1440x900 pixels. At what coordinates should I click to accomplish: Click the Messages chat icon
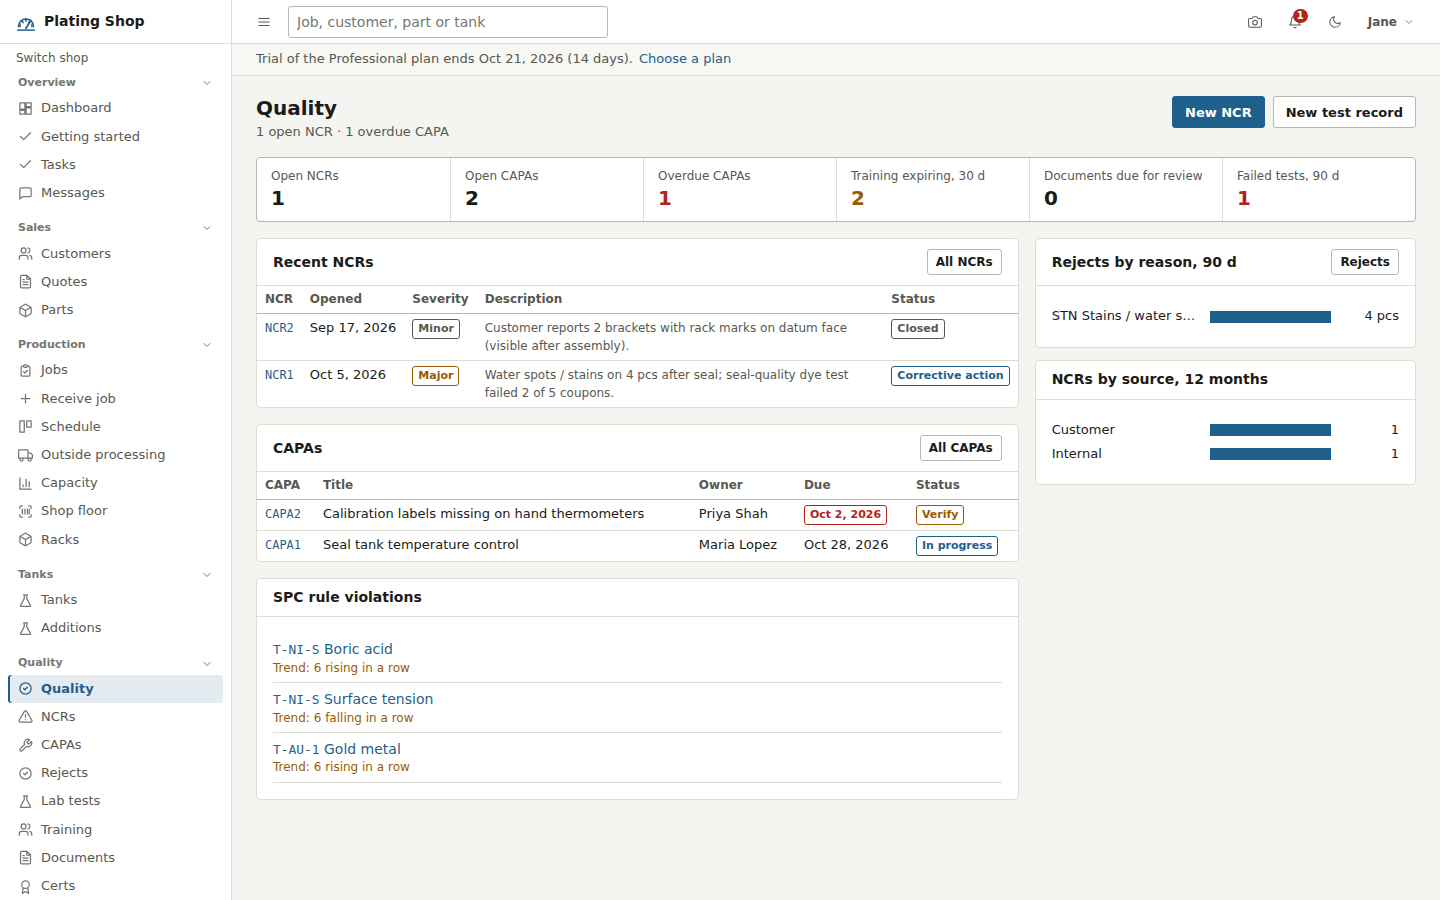[26, 193]
